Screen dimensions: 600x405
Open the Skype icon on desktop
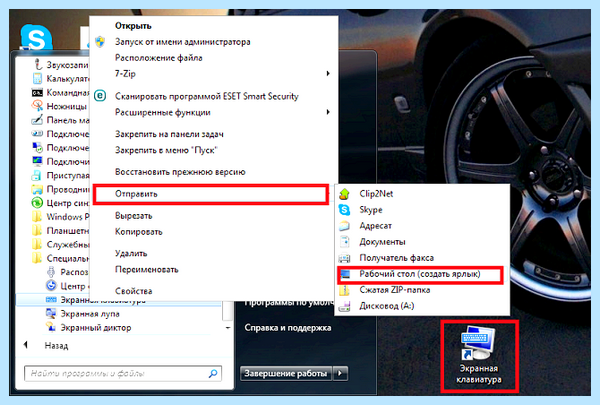tap(36, 38)
